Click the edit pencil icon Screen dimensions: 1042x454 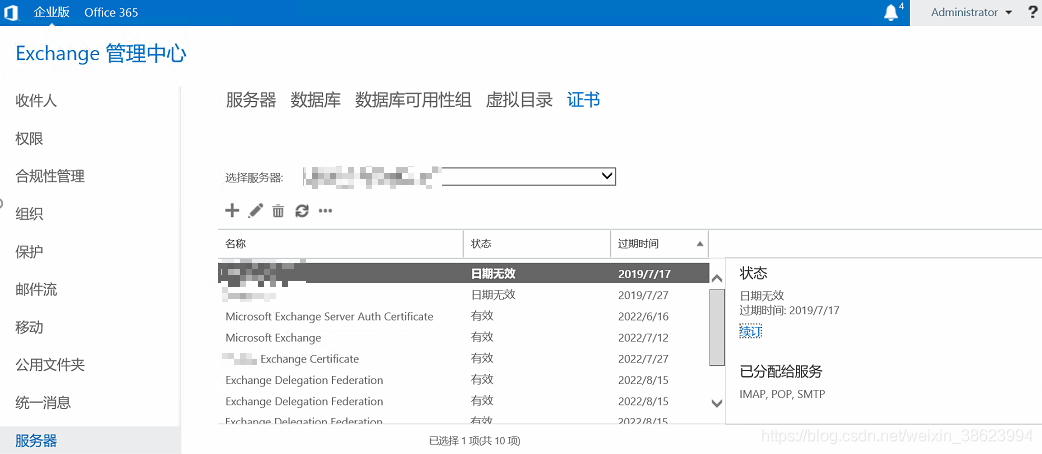click(x=255, y=211)
